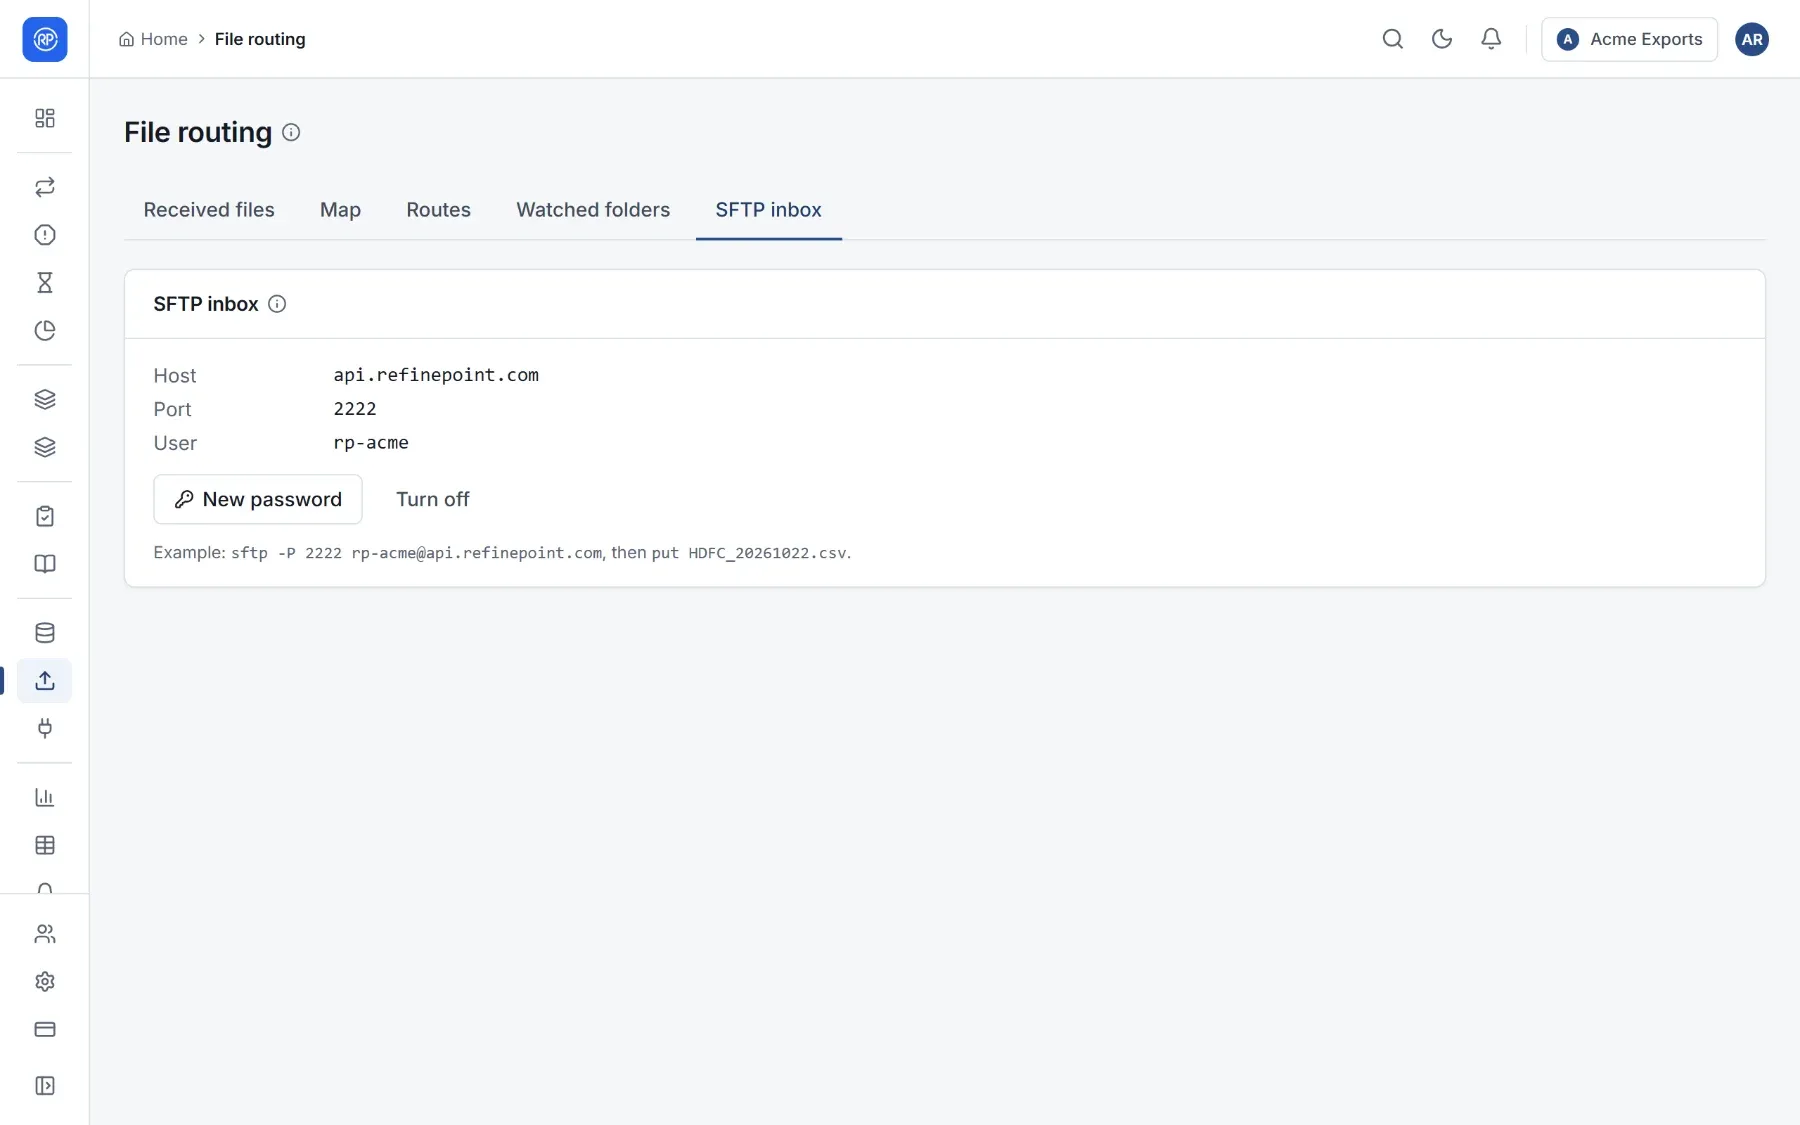Click info icon beside File routing title
The height and width of the screenshot is (1125, 1800).
tap(291, 132)
